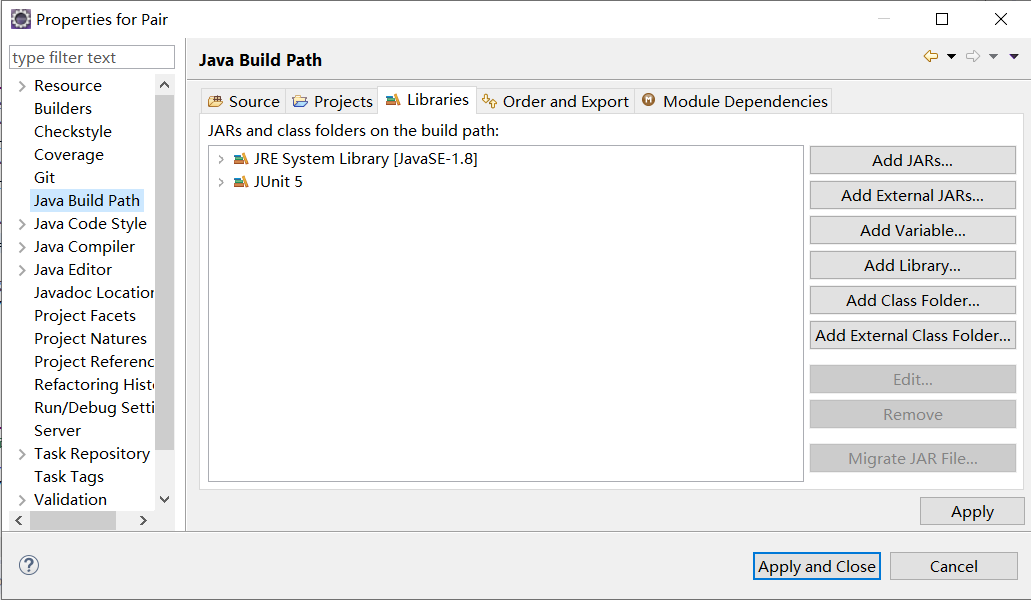The height and width of the screenshot is (600, 1031).
Task: Open the Order and Export tab
Action: [555, 101]
